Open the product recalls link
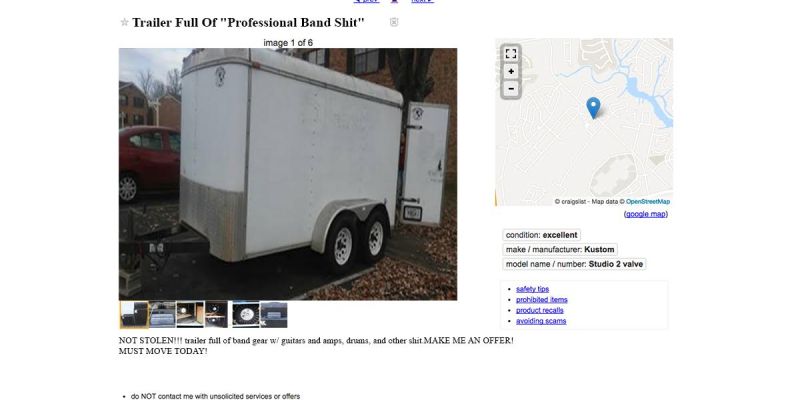The image size is (800, 400). coord(539,310)
